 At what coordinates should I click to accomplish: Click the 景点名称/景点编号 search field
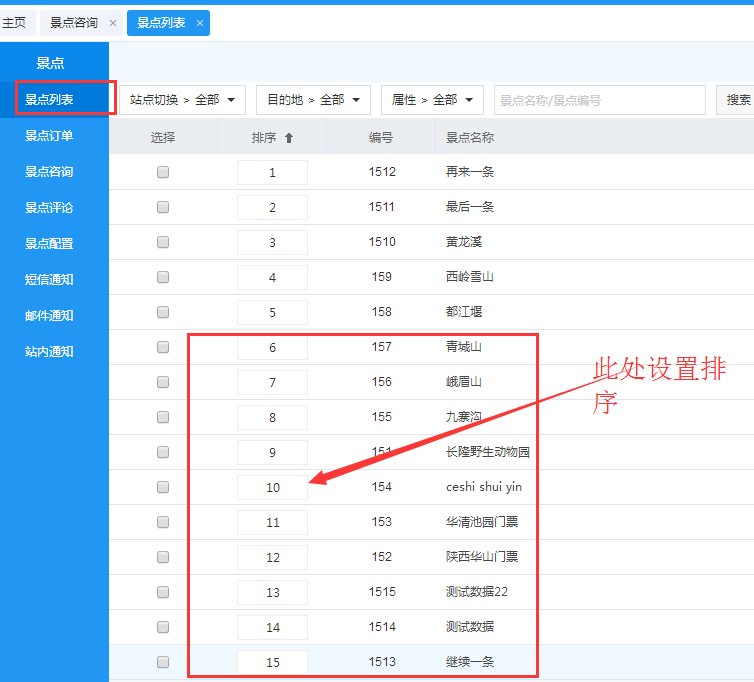(x=600, y=100)
